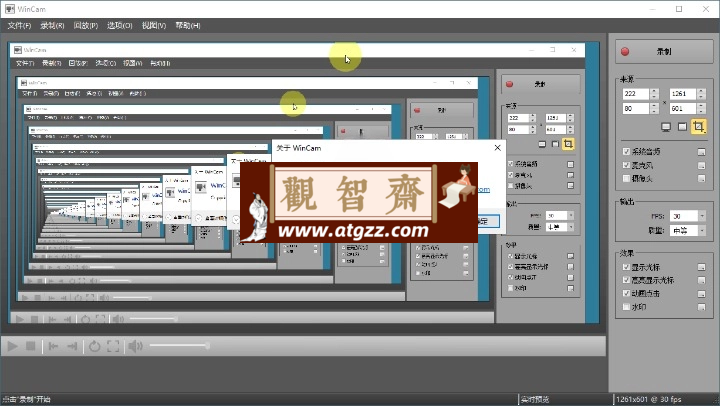Open the 选项(O) menu
Viewport: 720px width, 406px height.
click(120, 25)
